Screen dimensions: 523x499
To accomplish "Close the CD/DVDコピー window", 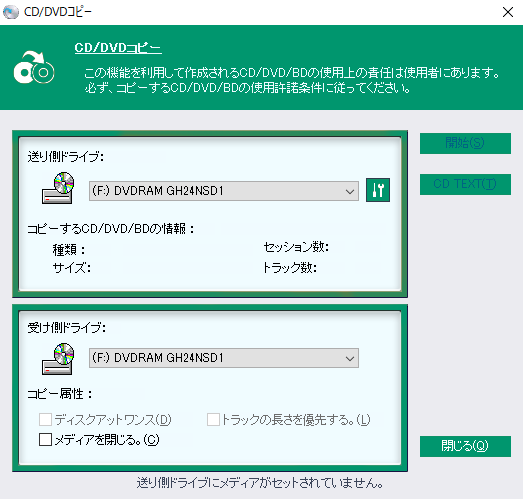I will click(x=508, y=12).
